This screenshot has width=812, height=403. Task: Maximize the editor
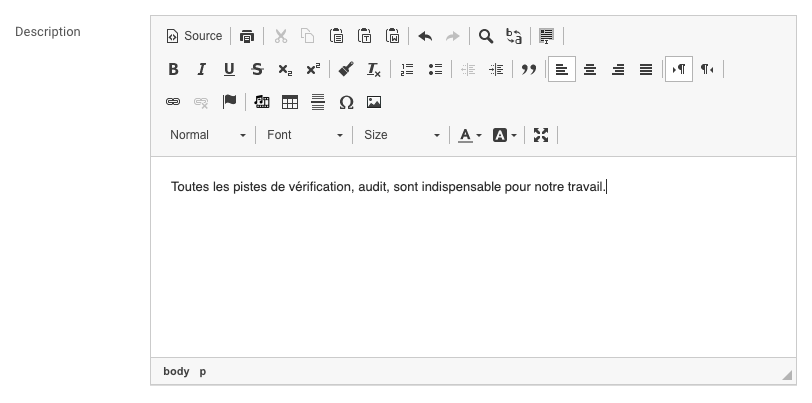(541, 135)
